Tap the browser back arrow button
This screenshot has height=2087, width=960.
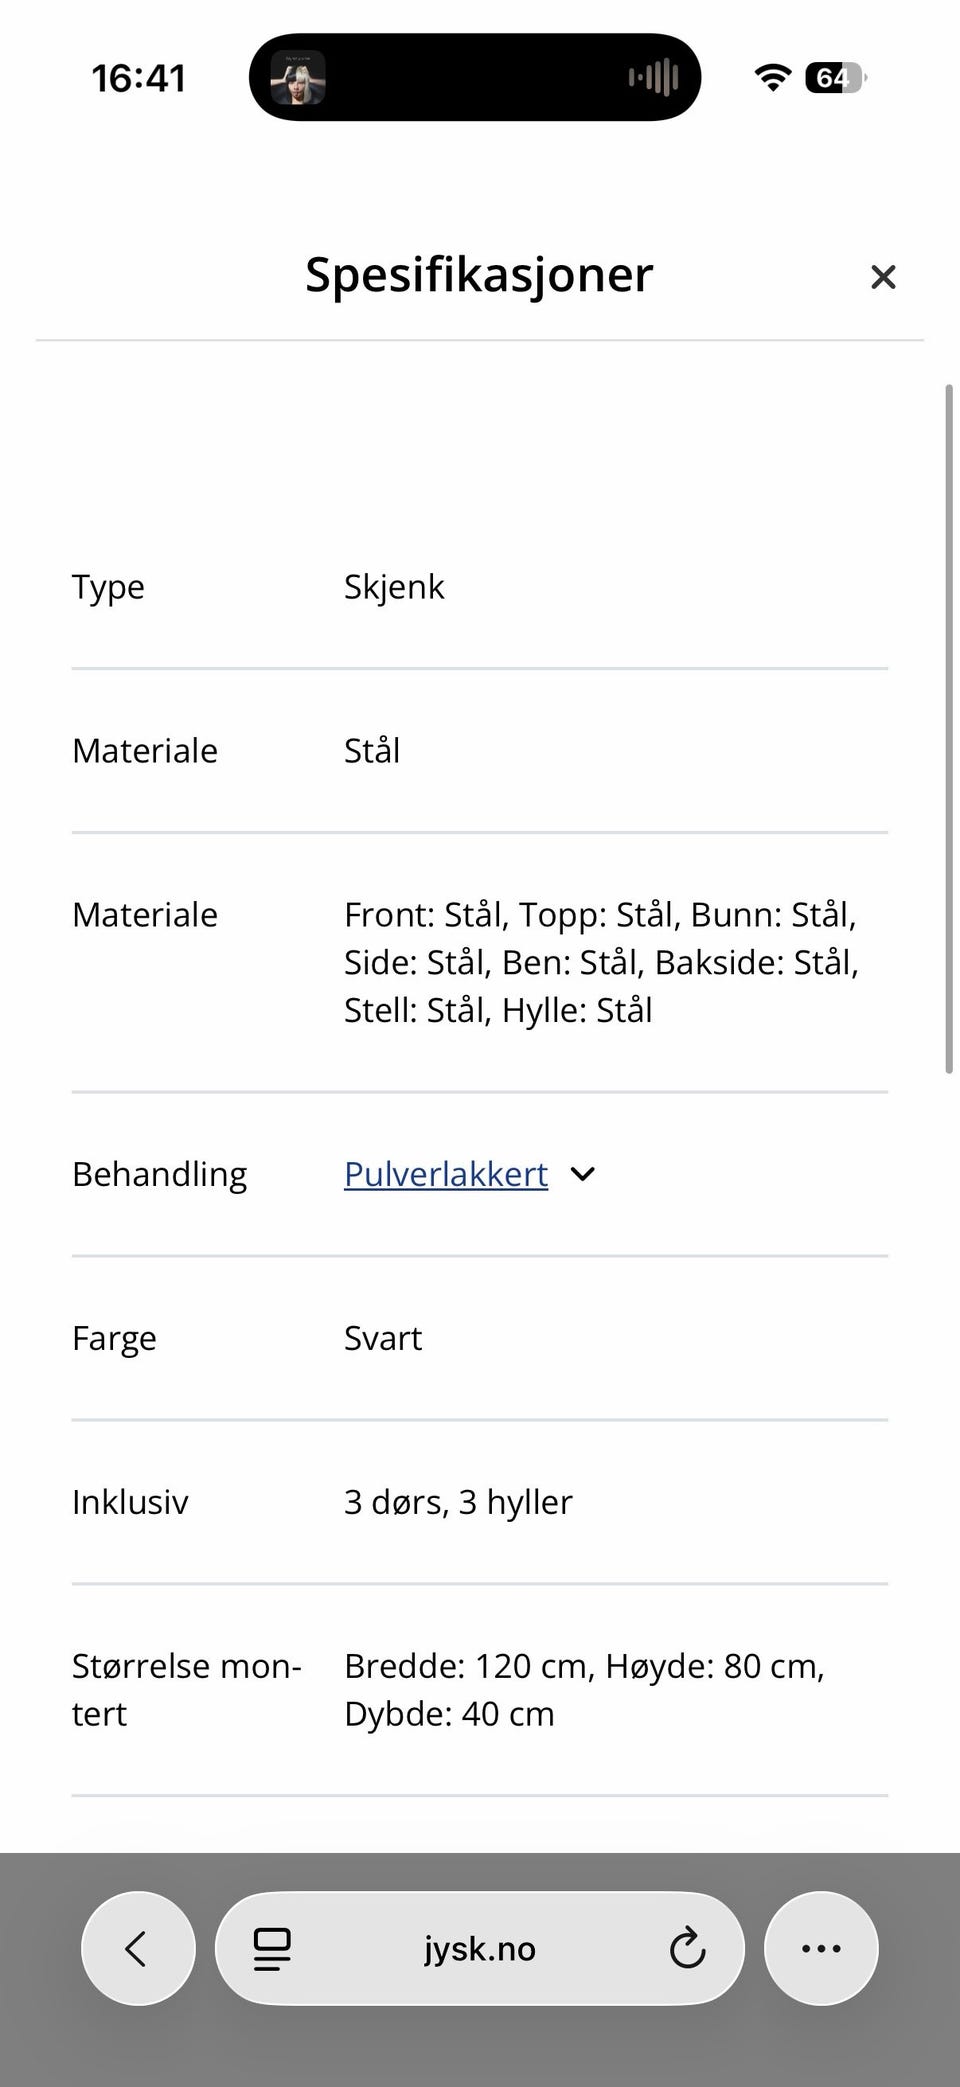[137, 1948]
